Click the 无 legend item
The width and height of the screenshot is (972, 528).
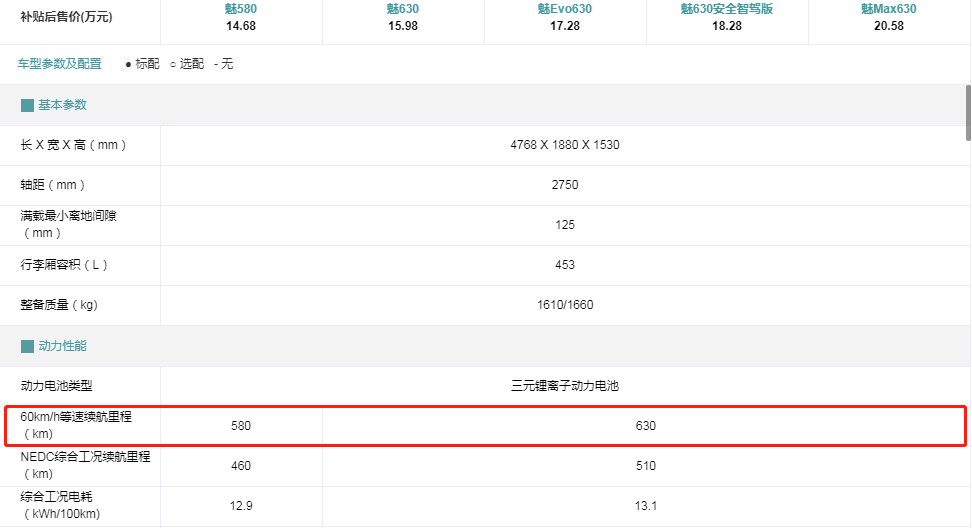tap(224, 64)
